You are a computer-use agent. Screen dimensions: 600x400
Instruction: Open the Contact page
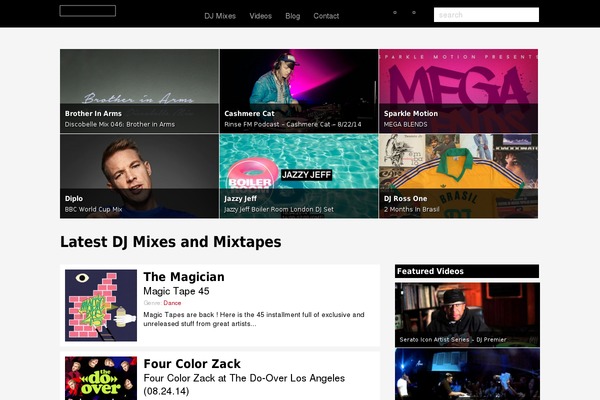coord(326,16)
